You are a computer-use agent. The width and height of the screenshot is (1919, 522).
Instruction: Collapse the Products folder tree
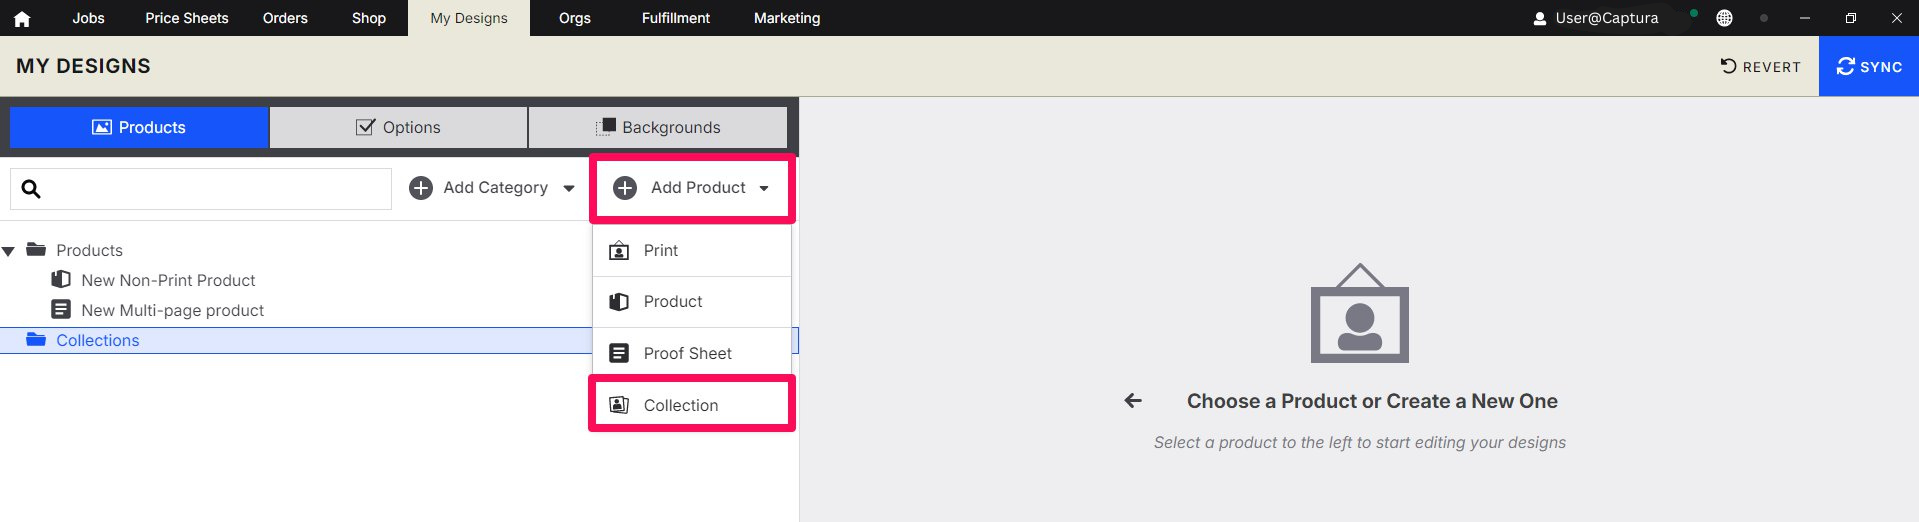tap(9, 251)
